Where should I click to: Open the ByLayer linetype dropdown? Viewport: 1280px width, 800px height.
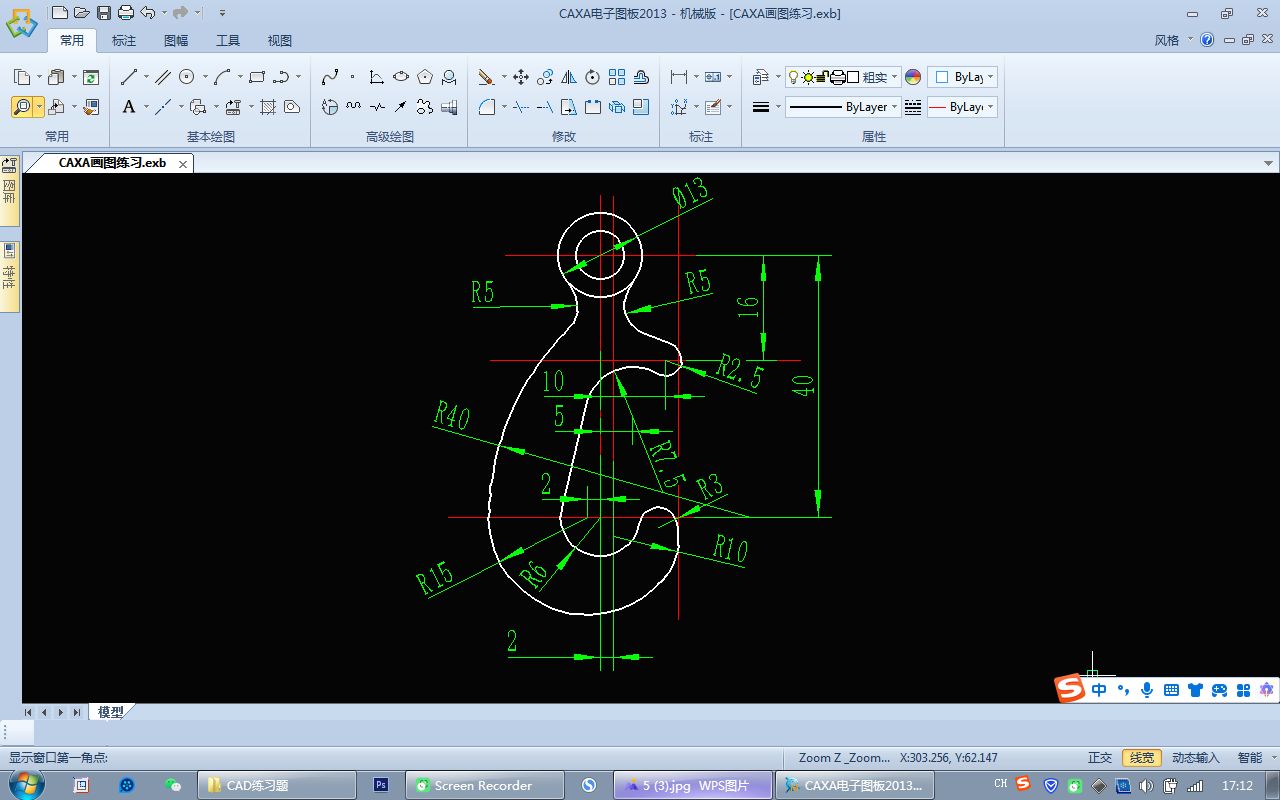(x=842, y=107)
